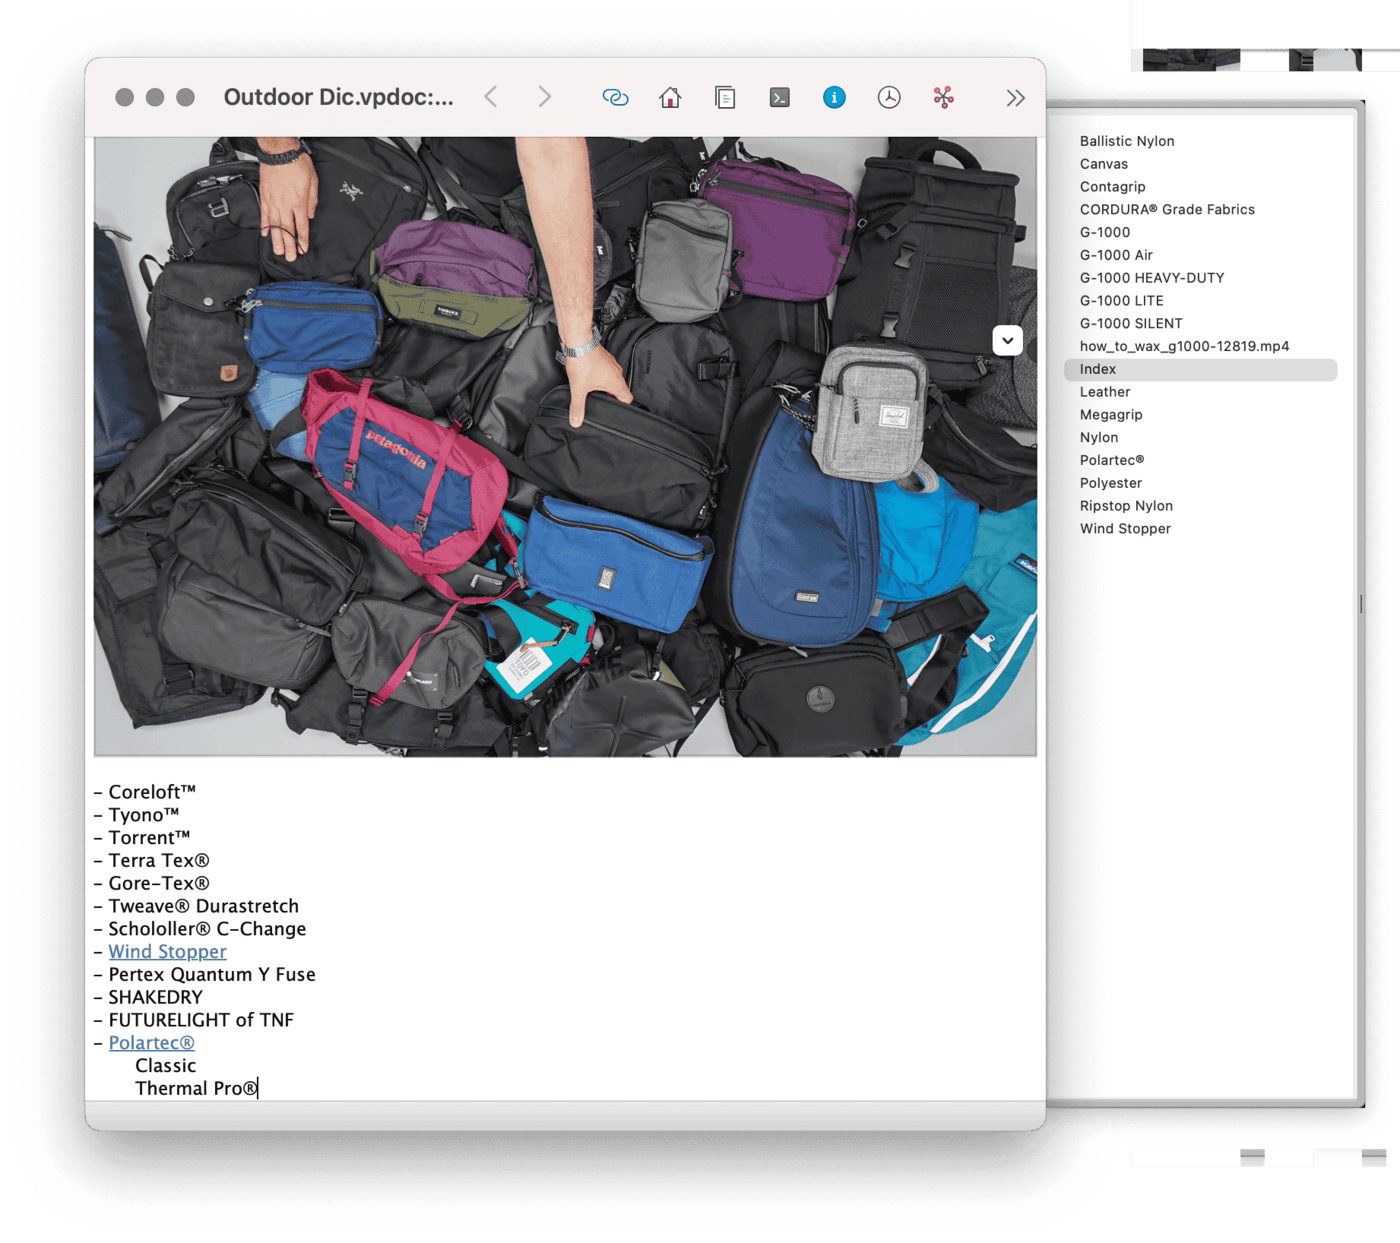Select Canvas in the page list

click(1104, 164)
